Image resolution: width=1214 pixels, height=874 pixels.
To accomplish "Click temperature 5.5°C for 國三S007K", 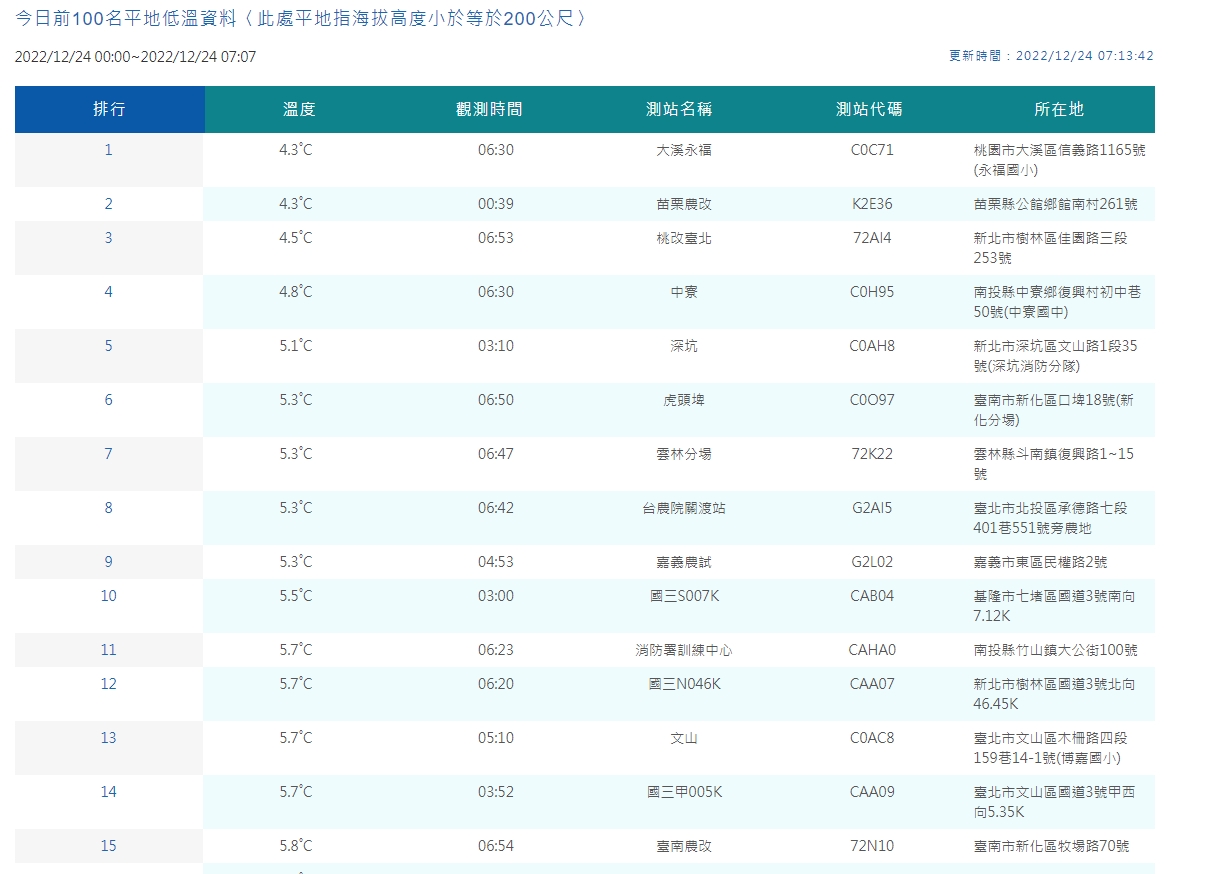I will [296, 596].
